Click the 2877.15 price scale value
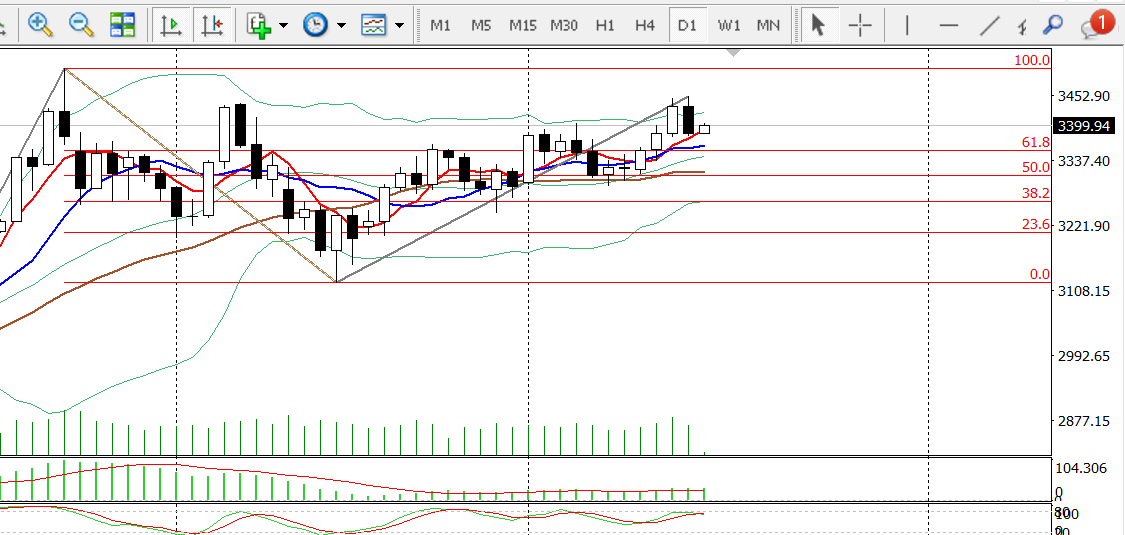This screenshot has width=1125, height=535. point(1084,421)
